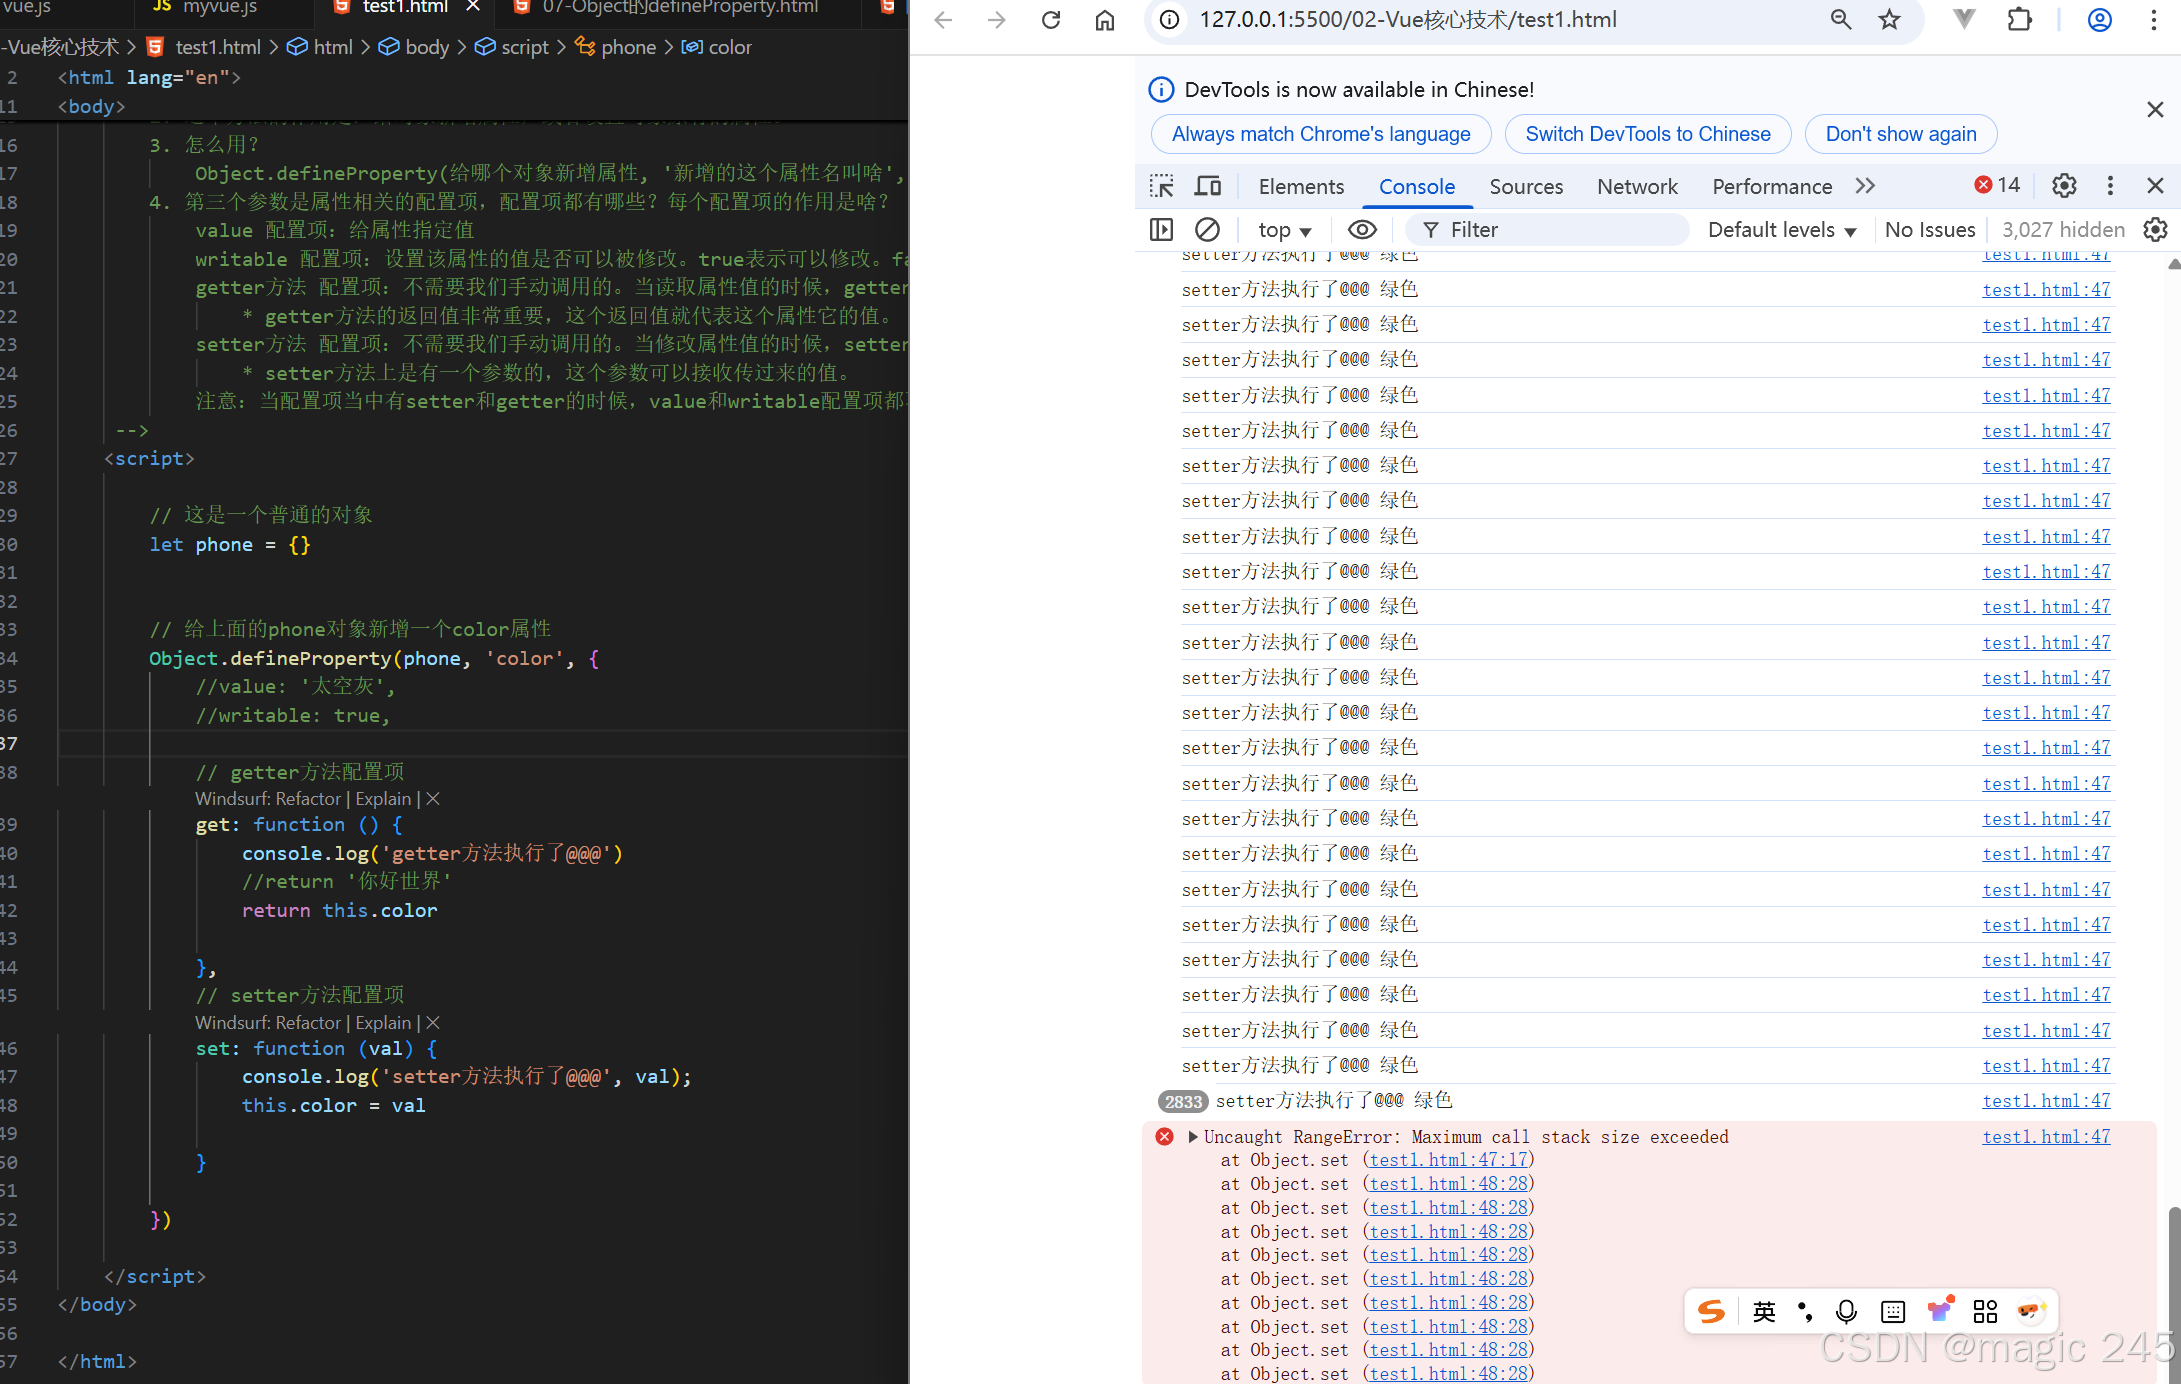2181x1384 pixels.
Task: Switch to the Network tab
Action: (x=1636, y=187)
